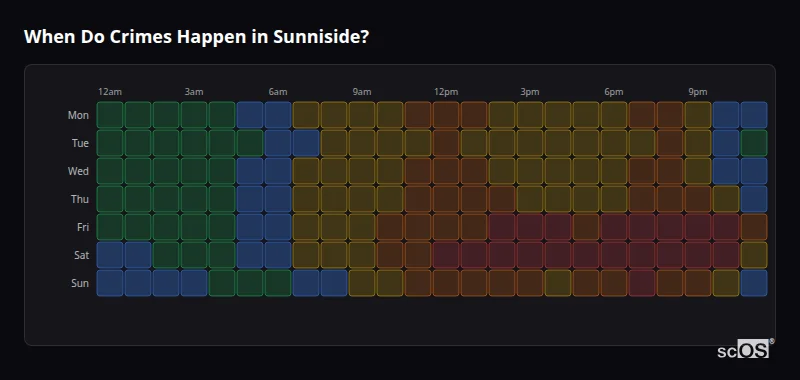This screenshot has width=800, height=380.
Task: Select the yellow Saturday 11pm cell
Action: coord(754,255)
